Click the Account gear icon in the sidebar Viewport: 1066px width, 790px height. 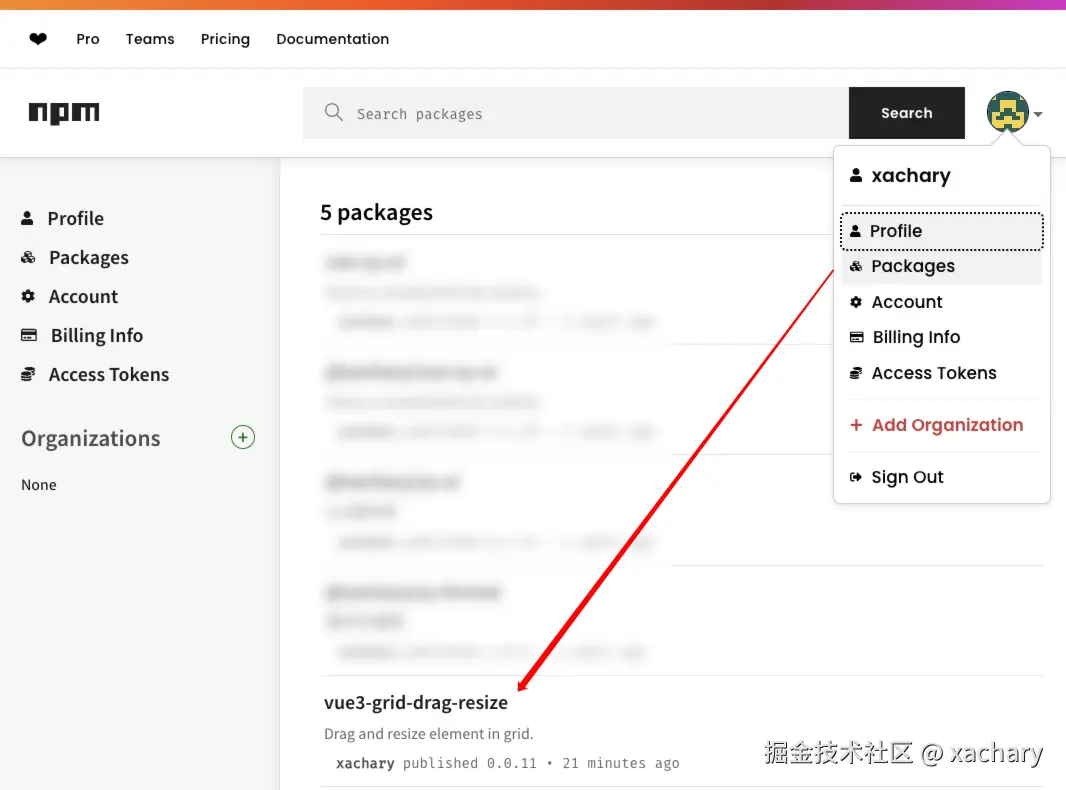26,296
